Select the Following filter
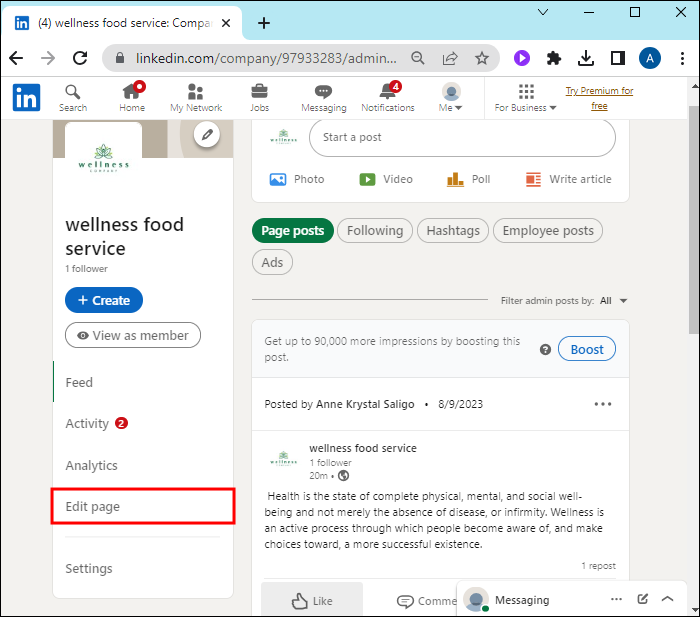Screen dimensions: 700x617 click(375, 231)
